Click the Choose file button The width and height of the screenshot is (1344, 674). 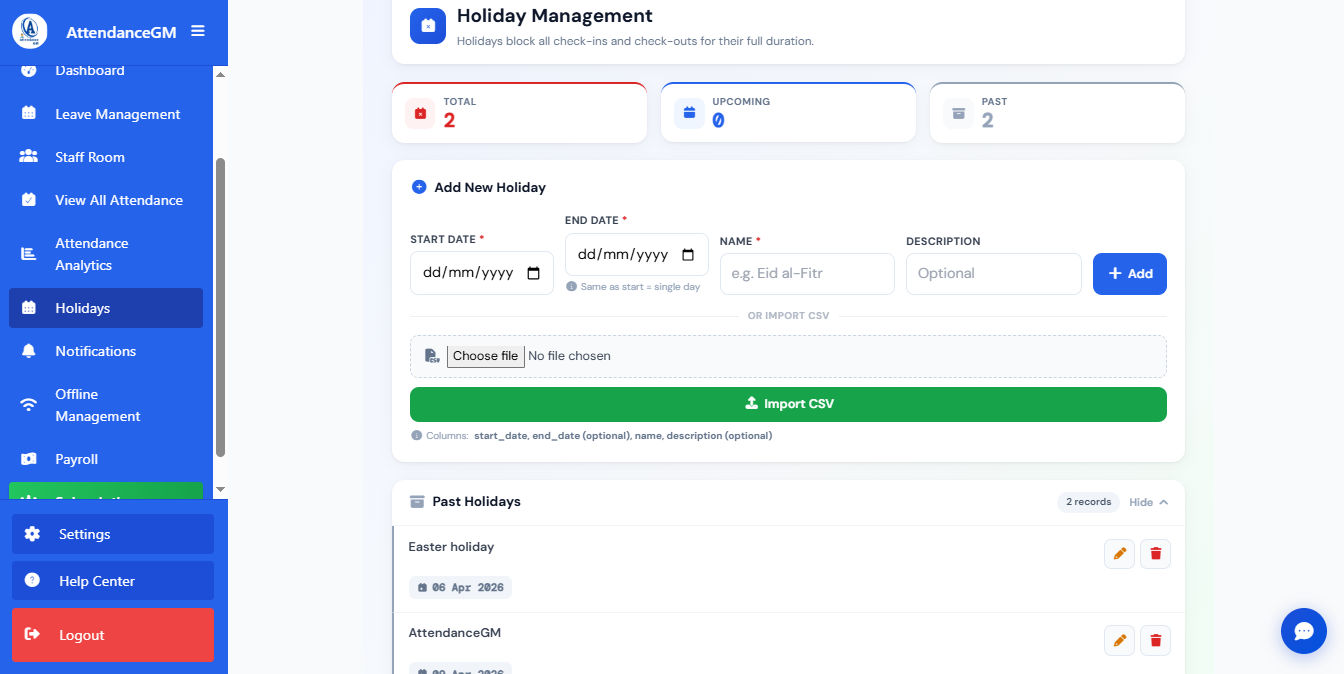coord(486,356)
